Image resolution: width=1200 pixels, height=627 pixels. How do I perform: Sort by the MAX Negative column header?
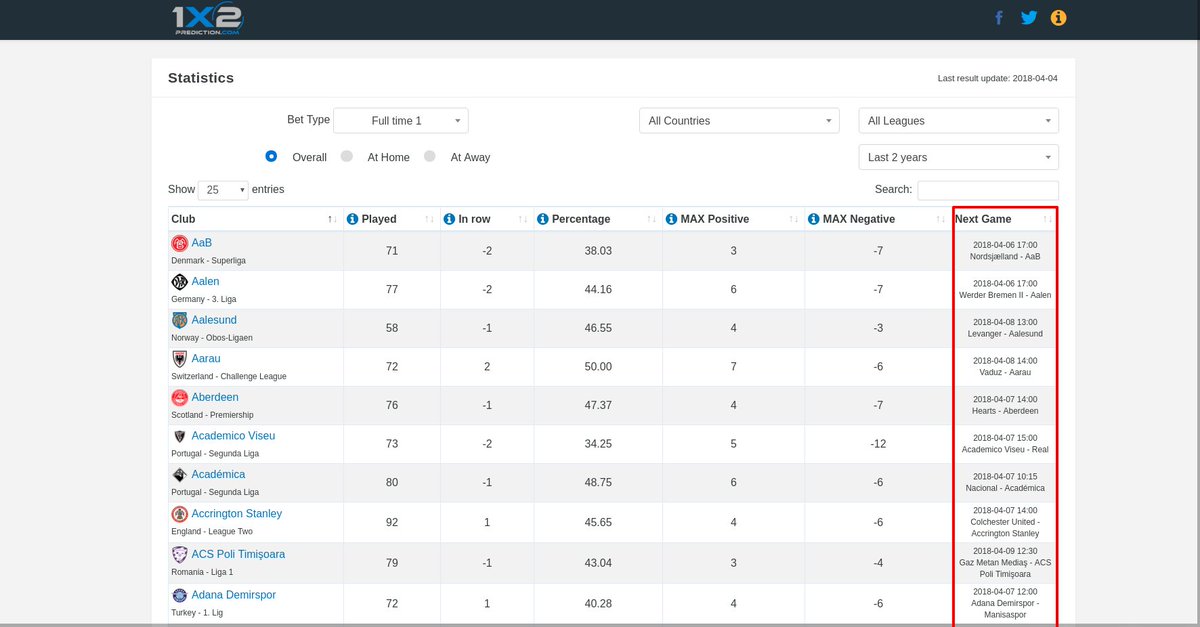pos(878,219)
